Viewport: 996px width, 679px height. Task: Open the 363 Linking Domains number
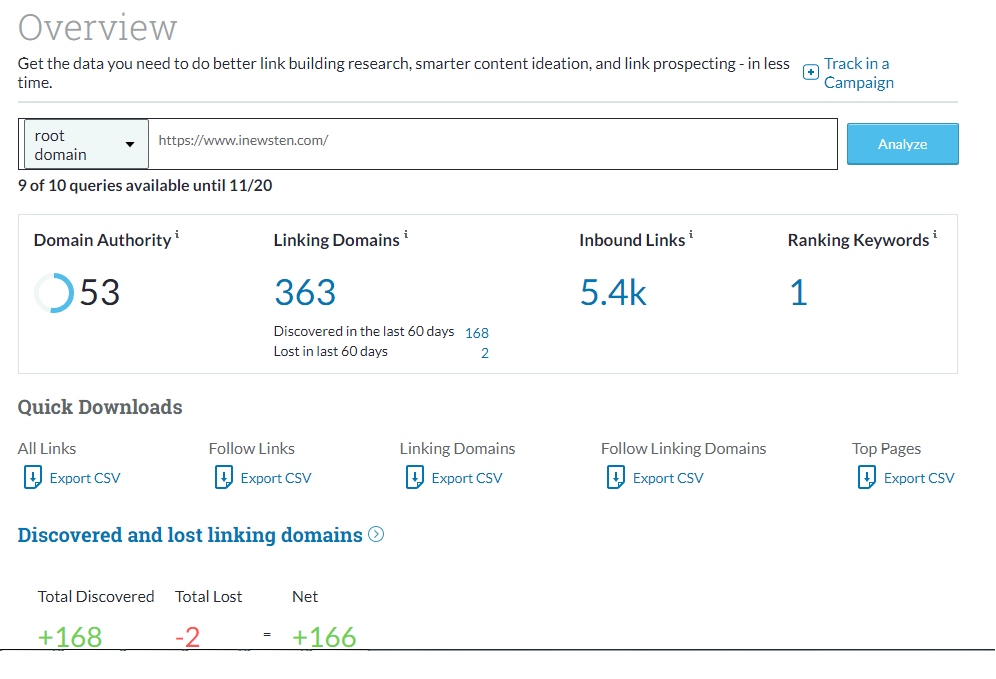point(305,293)
